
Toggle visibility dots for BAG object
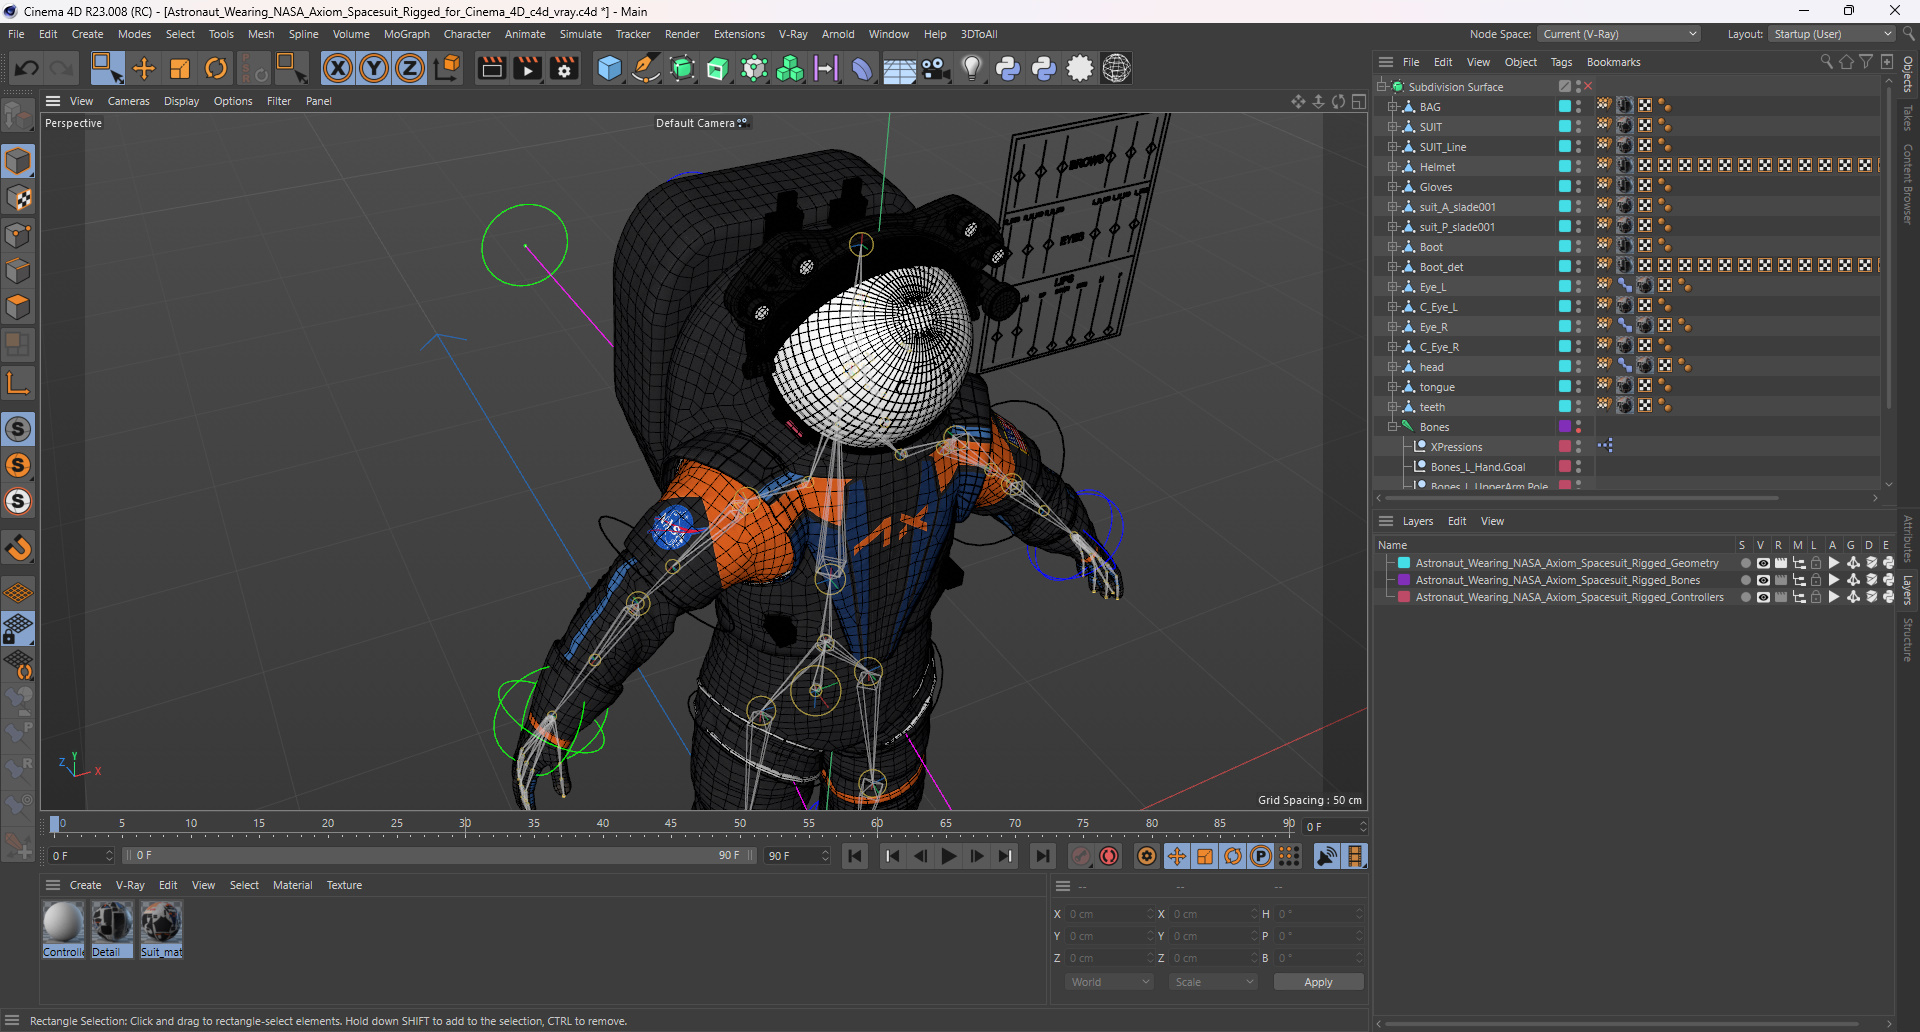pos(1579,107)
